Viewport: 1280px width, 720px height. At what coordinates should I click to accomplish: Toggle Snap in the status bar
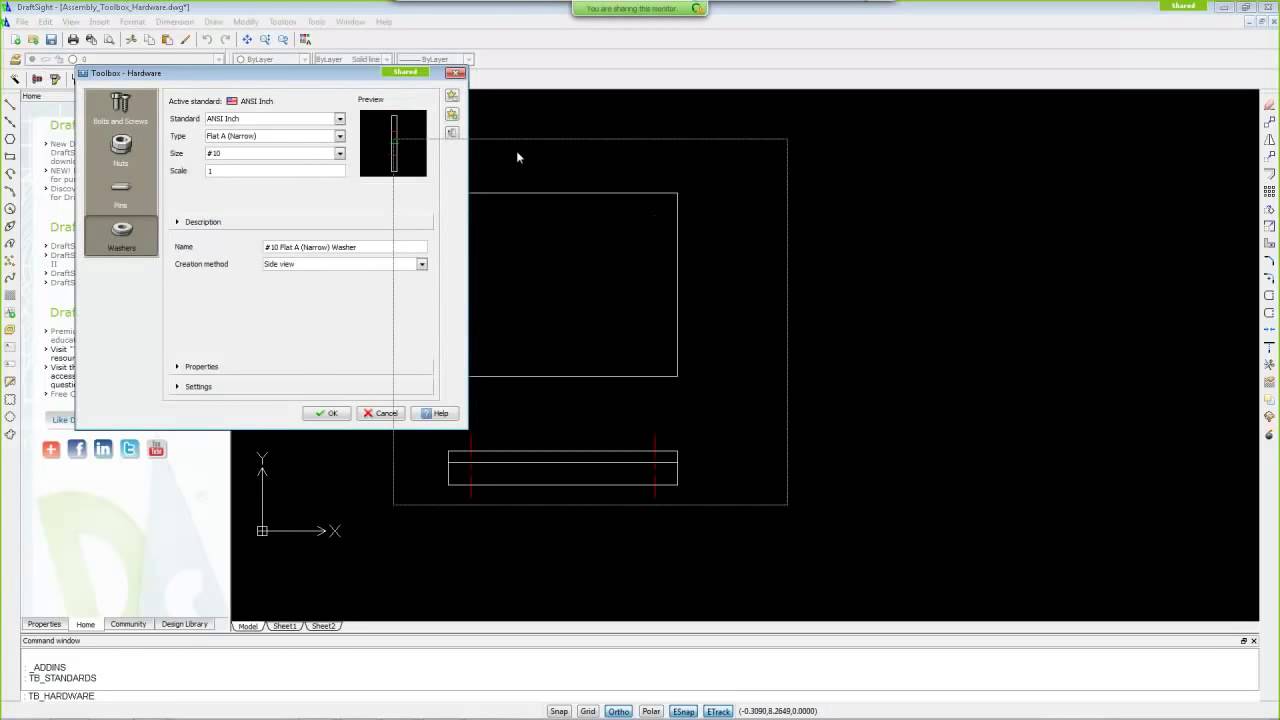tap(559, 711)
